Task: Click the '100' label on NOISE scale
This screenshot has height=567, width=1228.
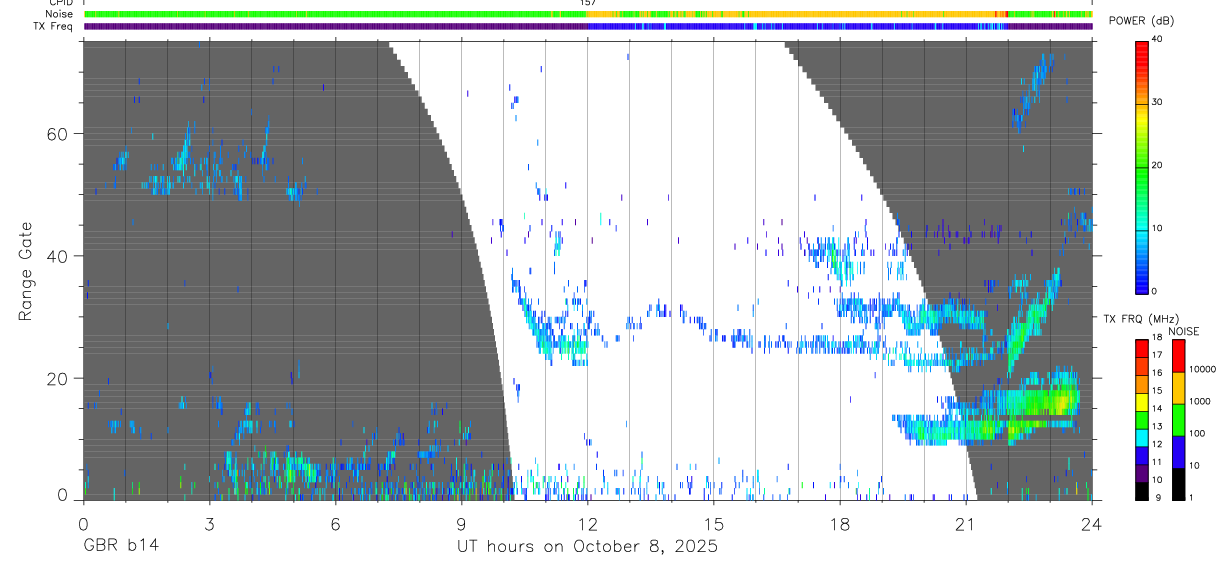Action: (x=1198, y=434)
